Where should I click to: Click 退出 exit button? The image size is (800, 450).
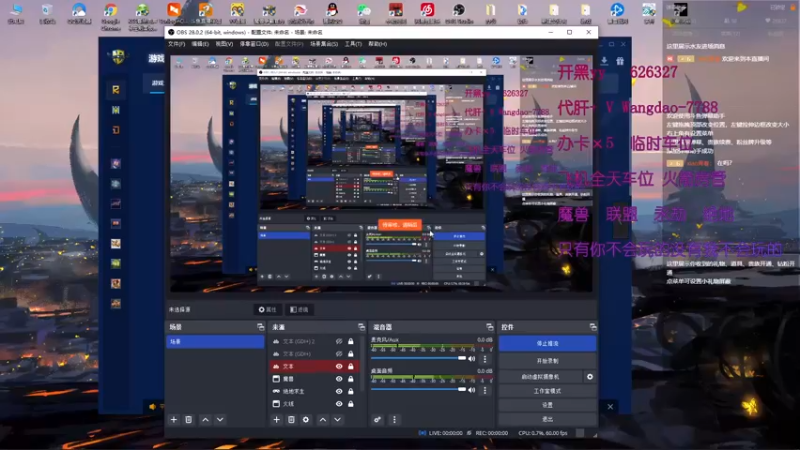[547, 419]
